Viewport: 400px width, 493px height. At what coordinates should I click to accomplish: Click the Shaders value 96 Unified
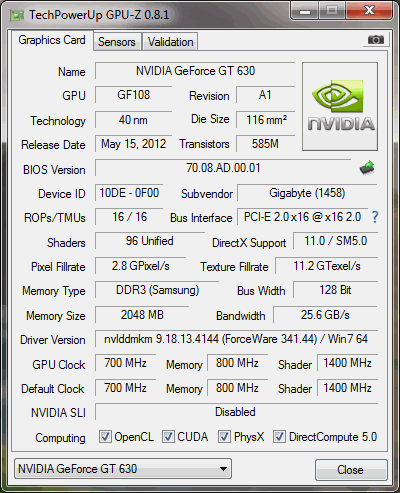(x=150, y=241)
